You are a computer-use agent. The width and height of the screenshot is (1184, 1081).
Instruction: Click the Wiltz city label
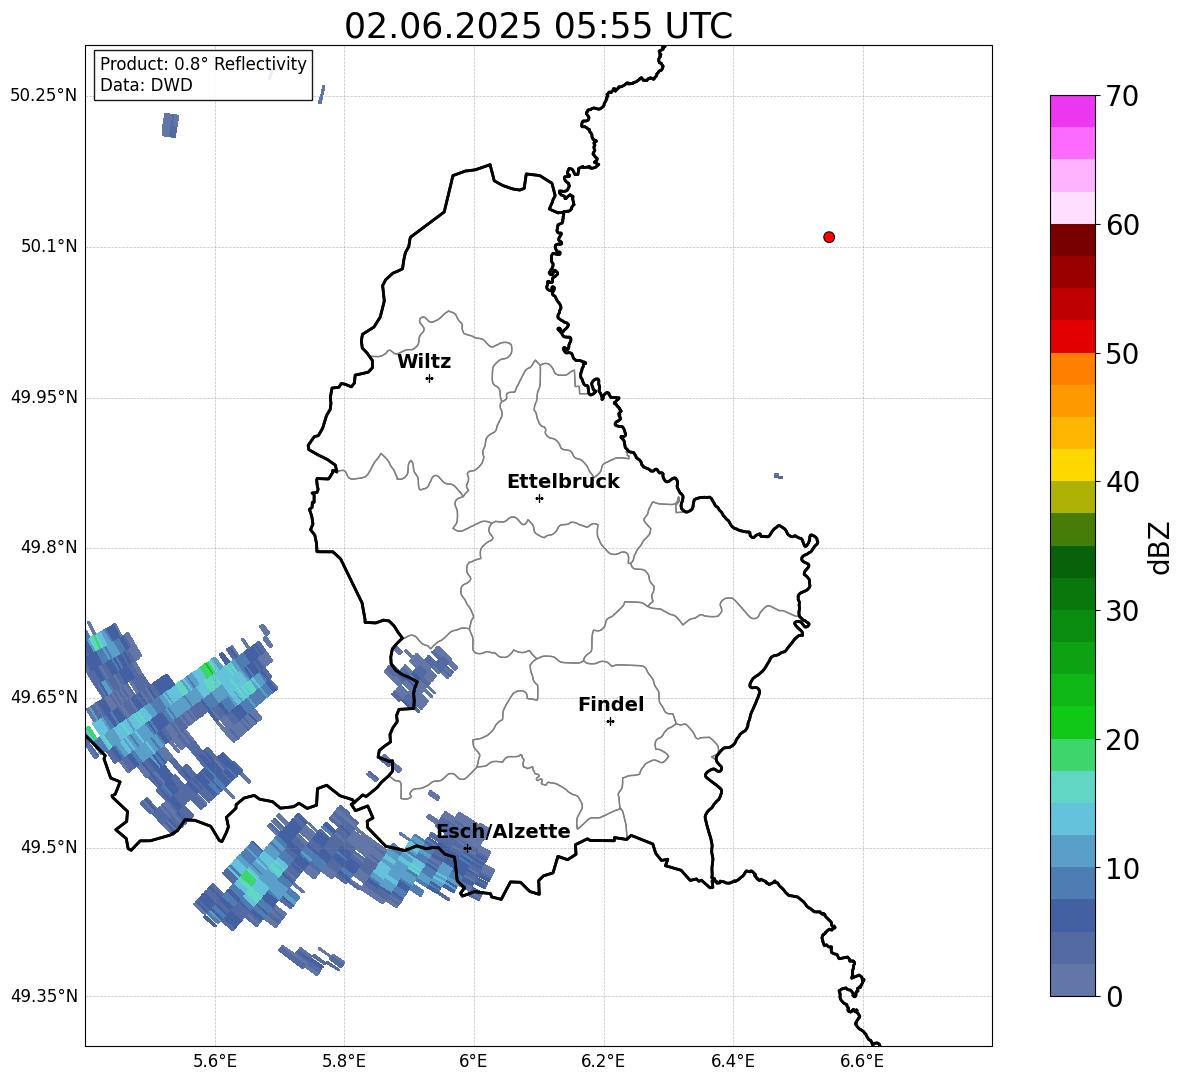tap(424, 362)
